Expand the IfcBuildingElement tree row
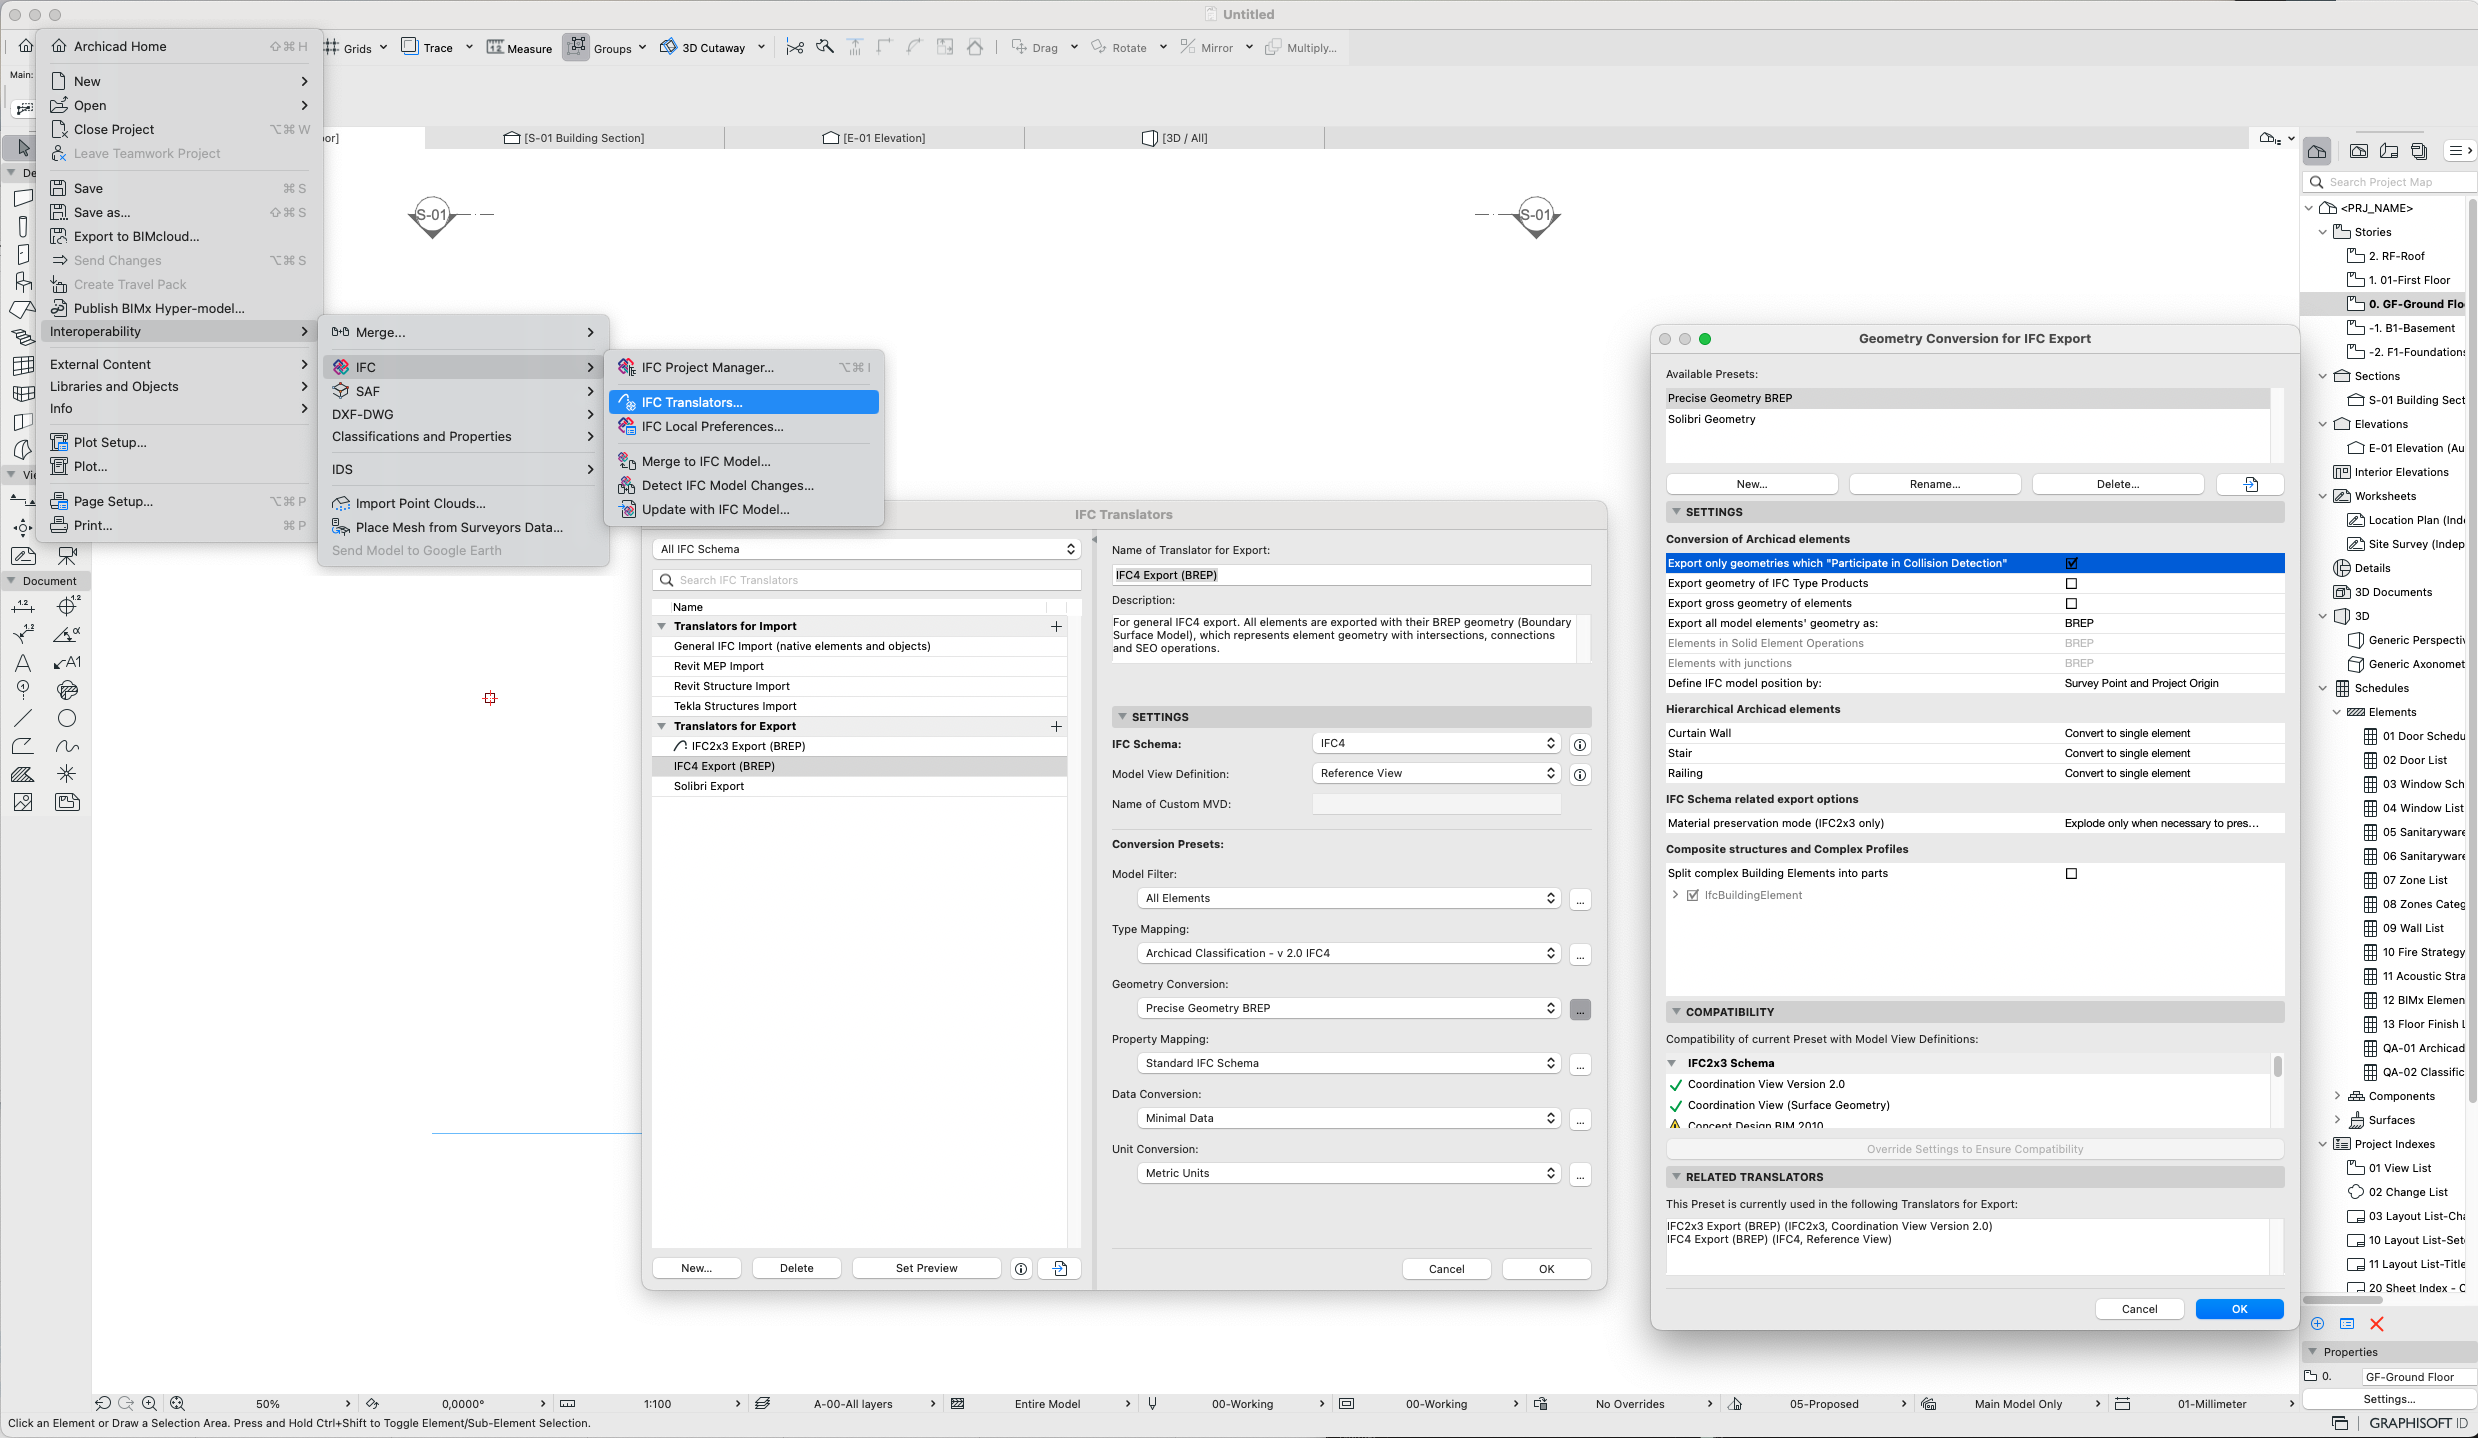 coord(1675,895)
